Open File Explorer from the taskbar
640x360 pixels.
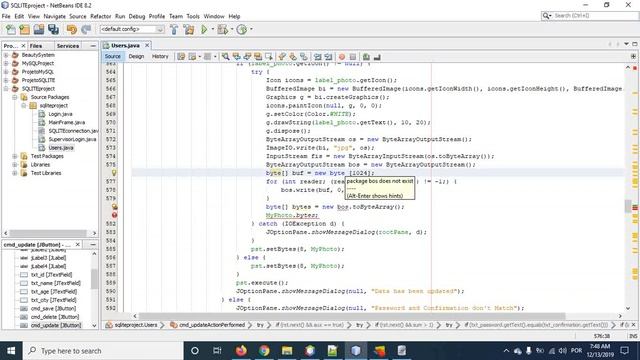pyautogui.click(x=287, y=351)
